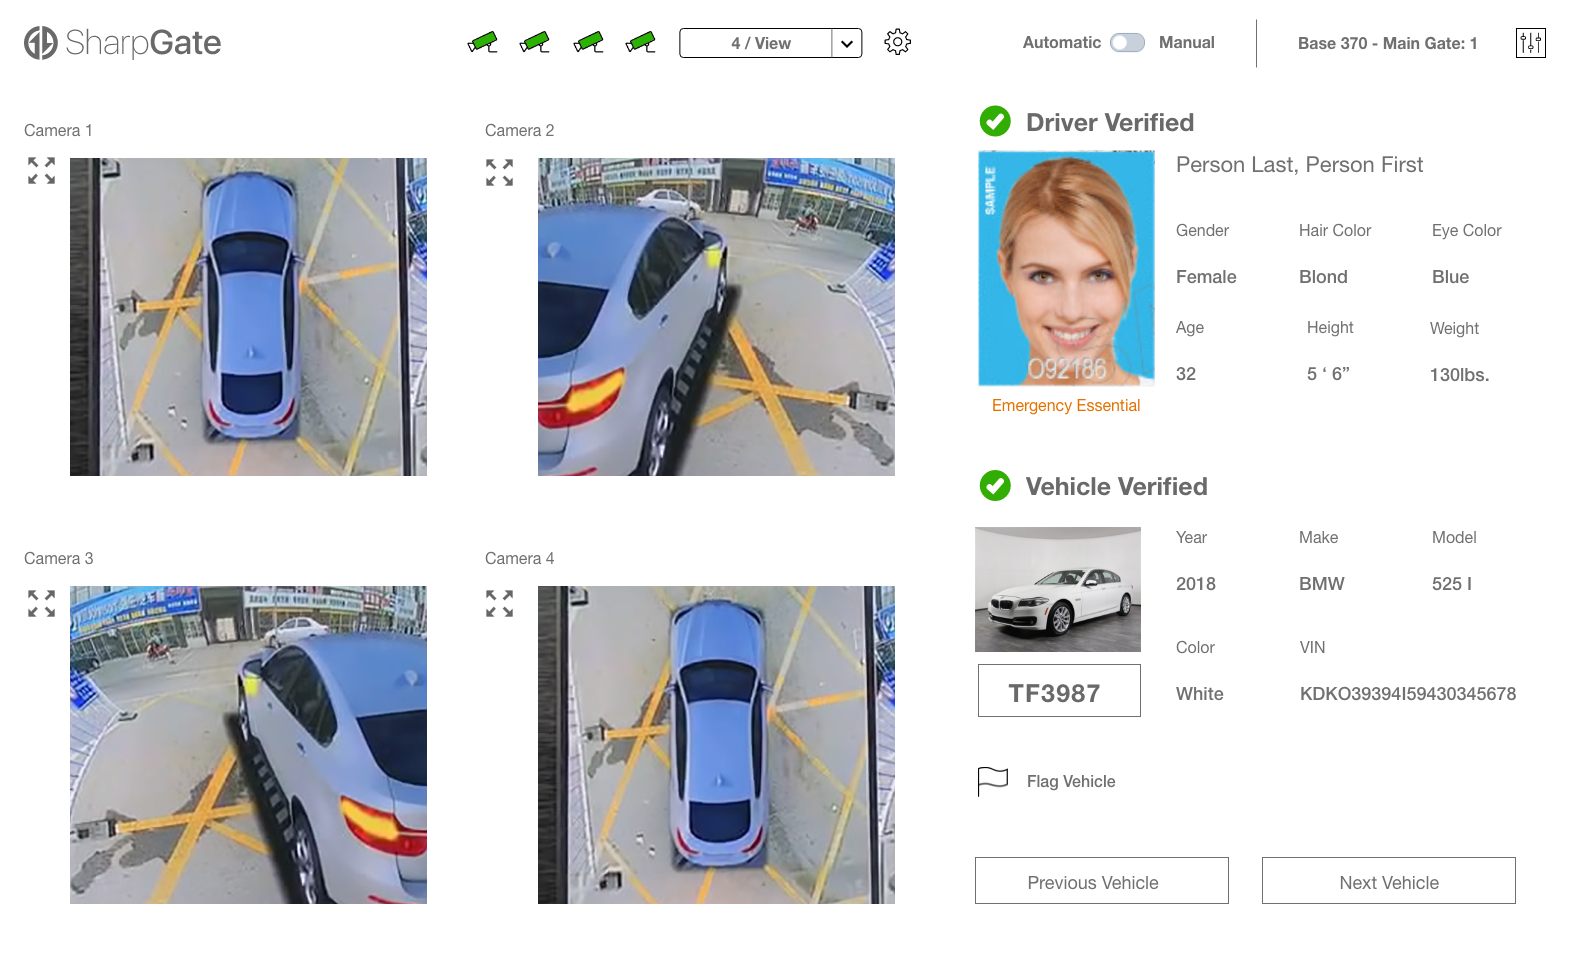1575x968 pixels.
Task: Click the Eye Color value Blue
Action: [x=1450, y=277]
